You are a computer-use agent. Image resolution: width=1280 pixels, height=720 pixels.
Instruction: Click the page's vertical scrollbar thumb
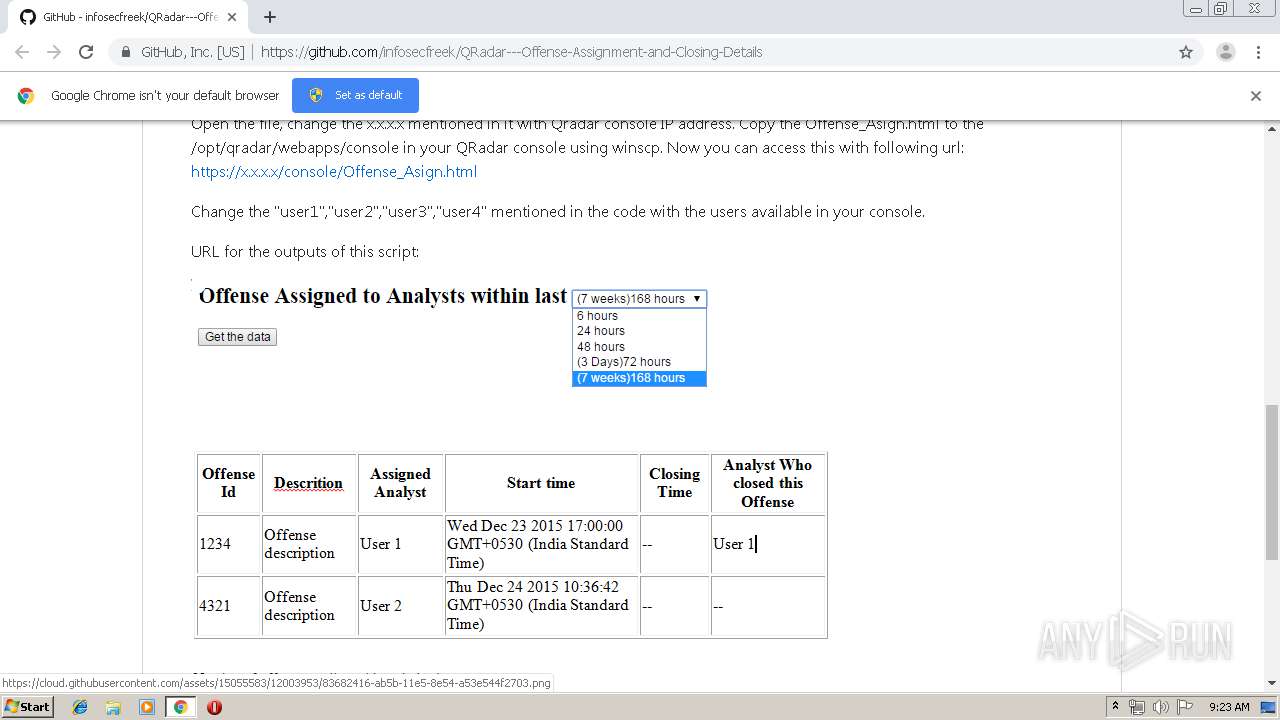1272,482
